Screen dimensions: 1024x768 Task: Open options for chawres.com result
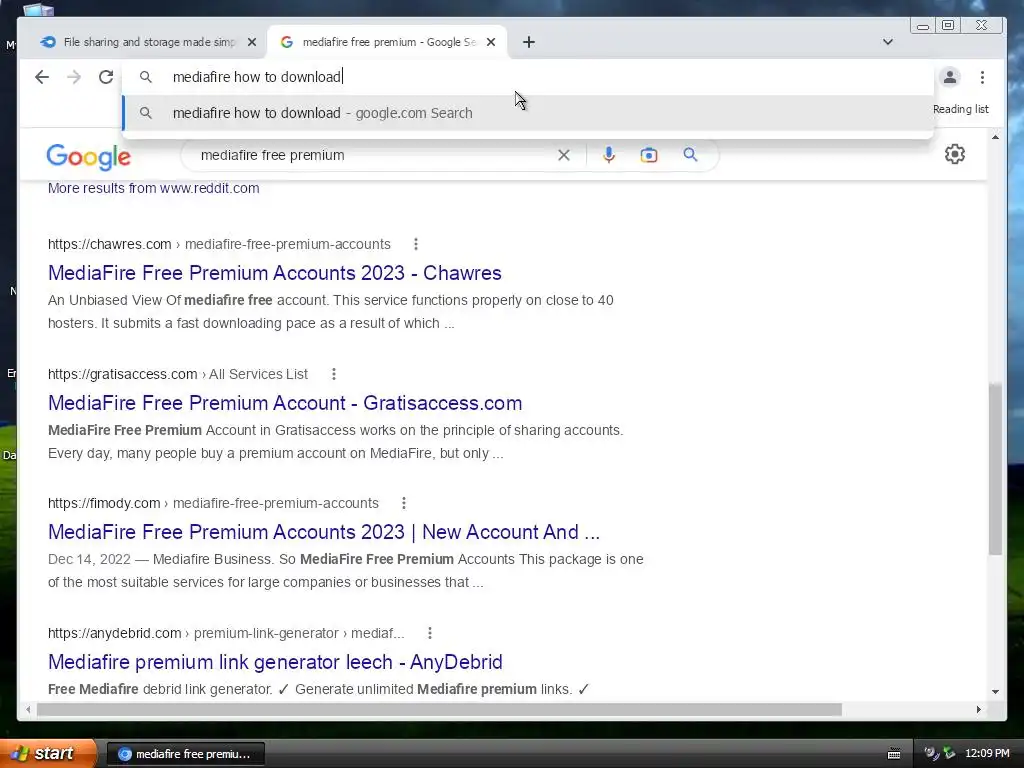[416, 244]
